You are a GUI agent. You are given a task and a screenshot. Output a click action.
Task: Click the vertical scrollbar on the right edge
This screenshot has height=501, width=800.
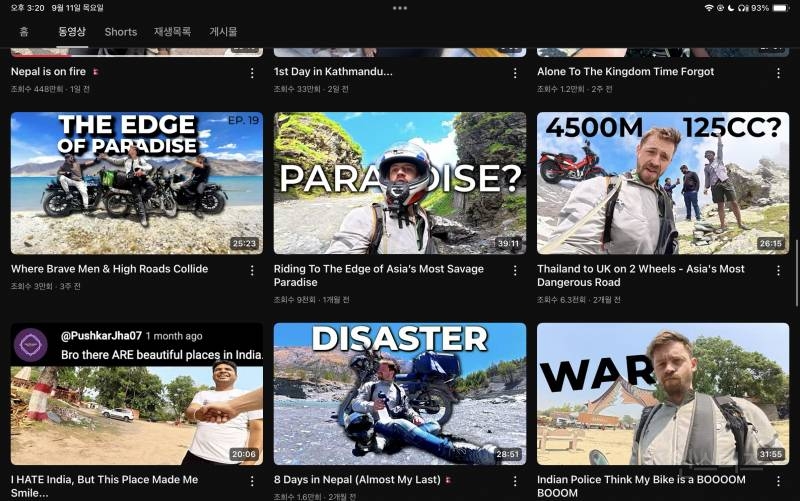click(797, 273)
